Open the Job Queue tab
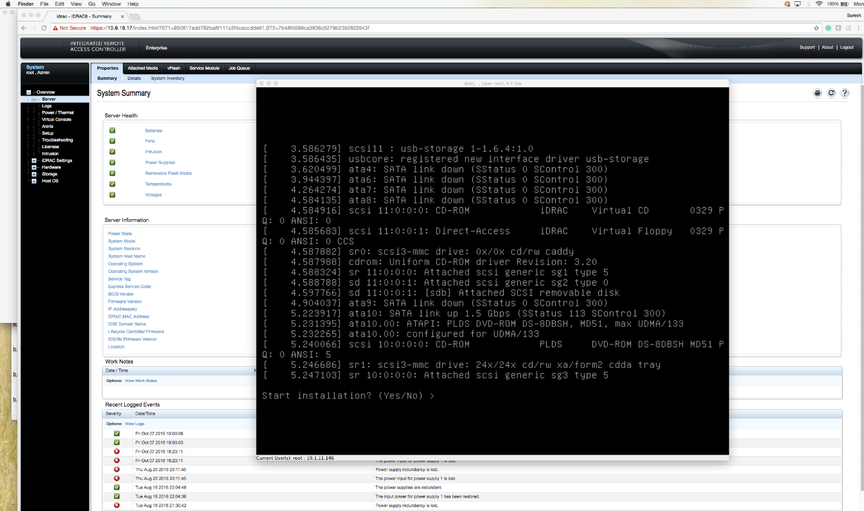Screen dimensions: 864x511 click(239, 68)
